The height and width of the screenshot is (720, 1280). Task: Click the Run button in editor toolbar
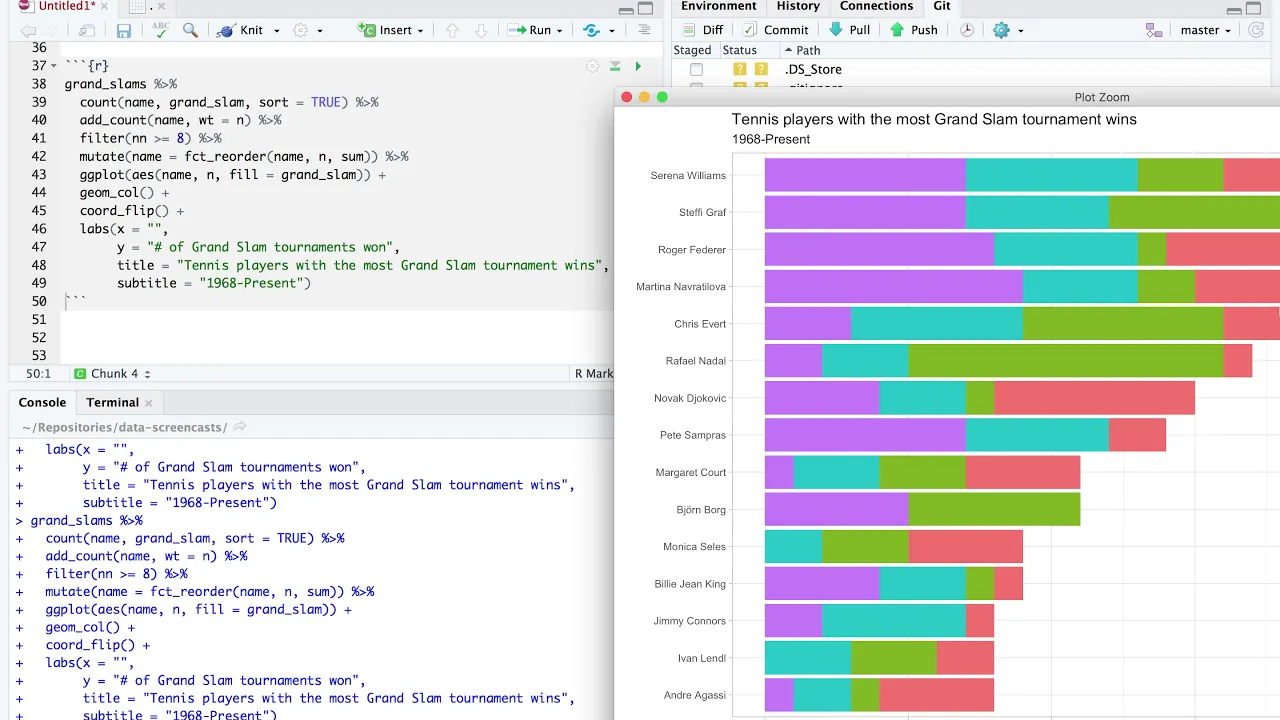530,30
